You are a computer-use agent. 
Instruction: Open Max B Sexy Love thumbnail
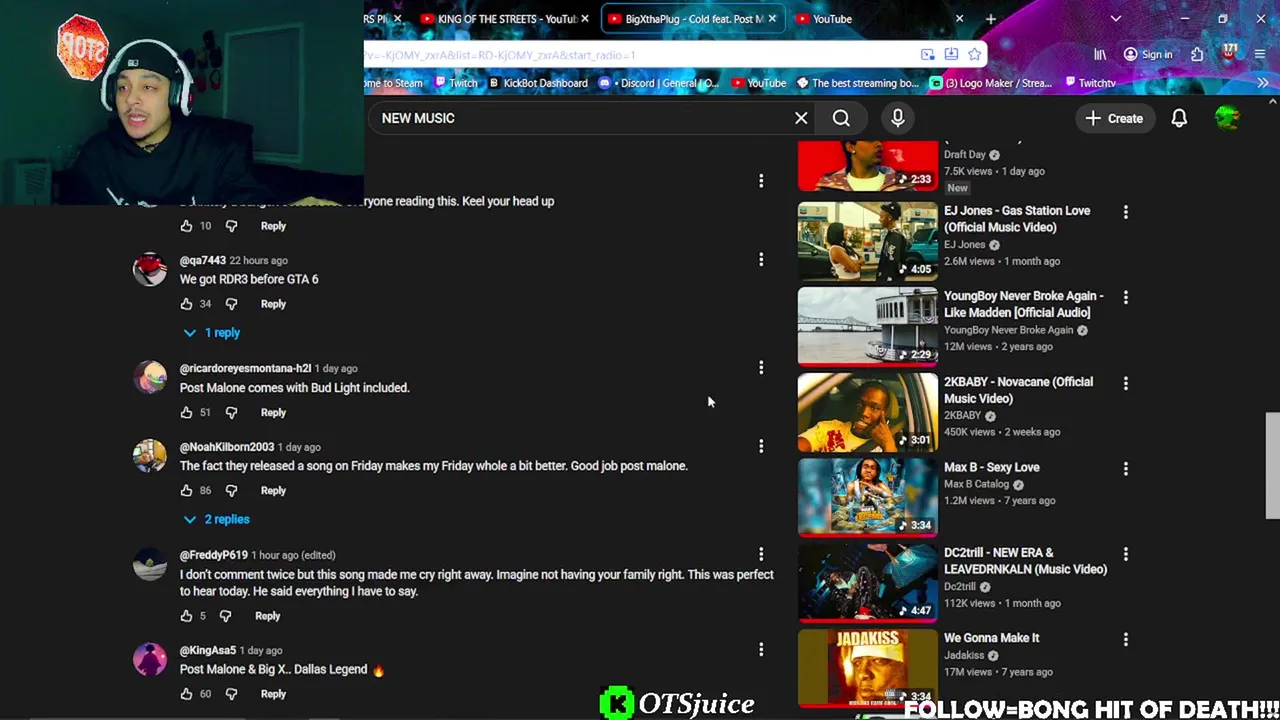click(x=868, y=497)
